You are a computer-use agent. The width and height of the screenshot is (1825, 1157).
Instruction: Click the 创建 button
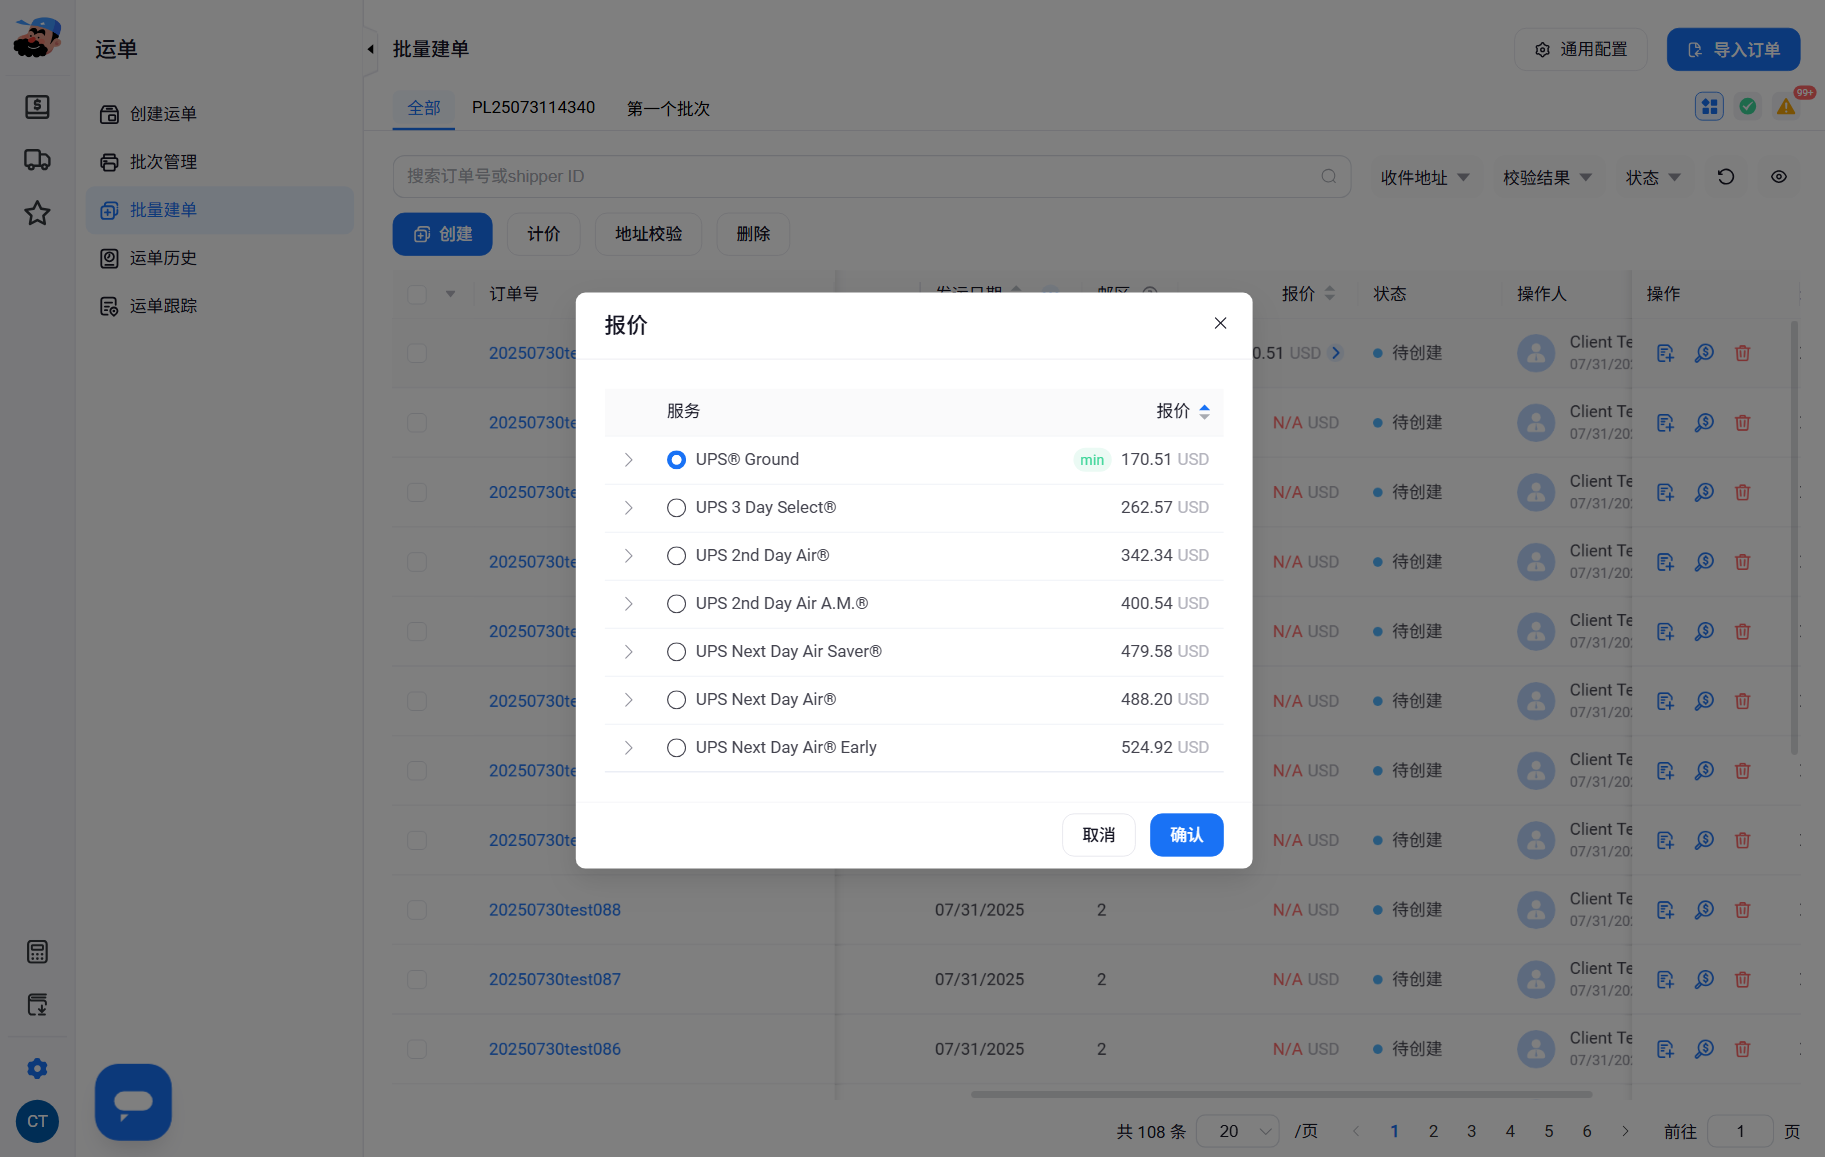tap(442, 234)
